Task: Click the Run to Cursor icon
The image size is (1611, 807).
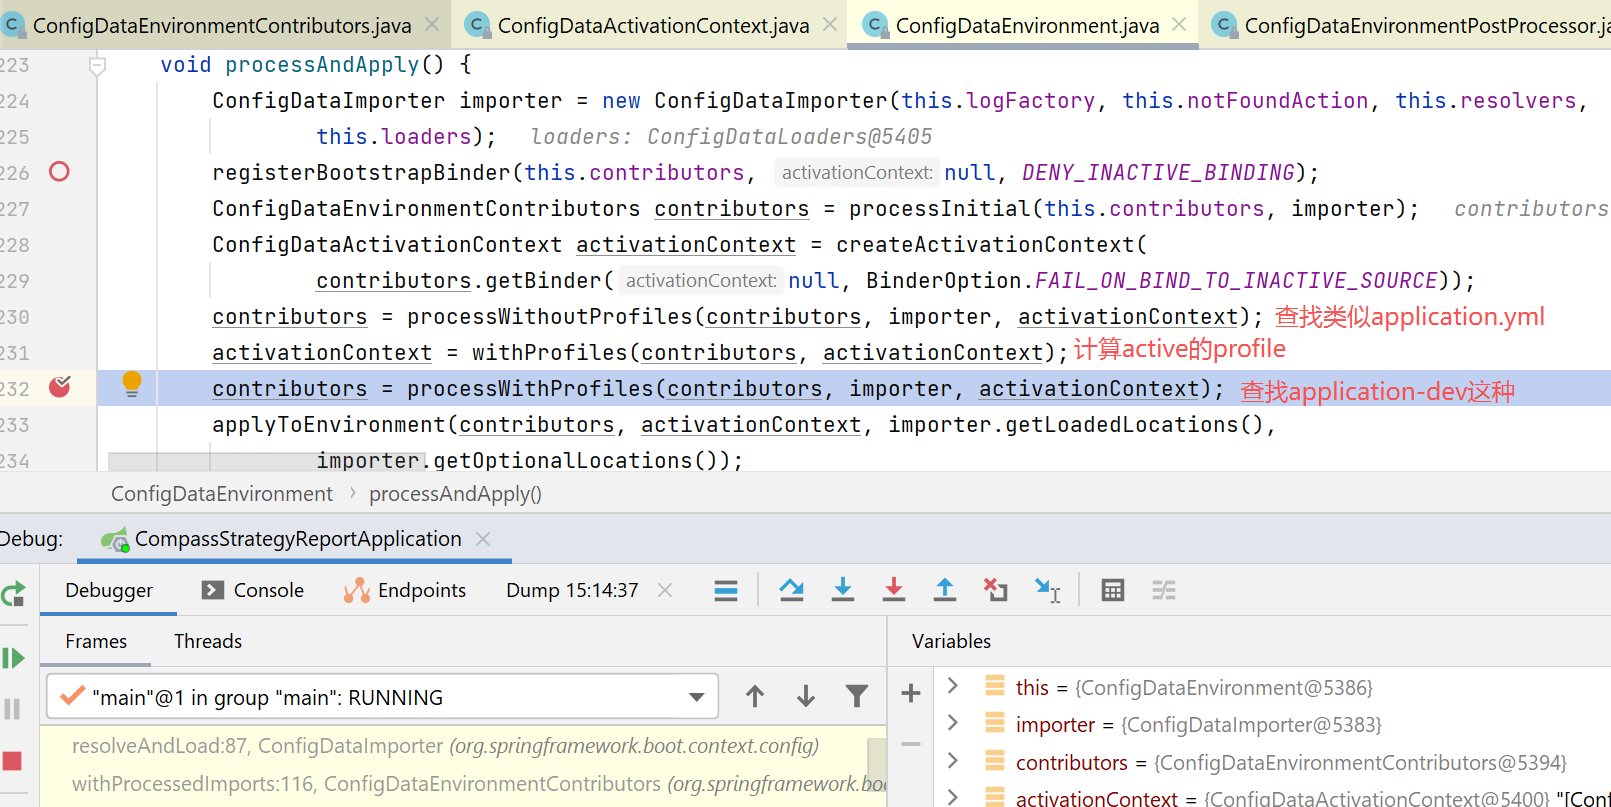Action: point(1047,590)
